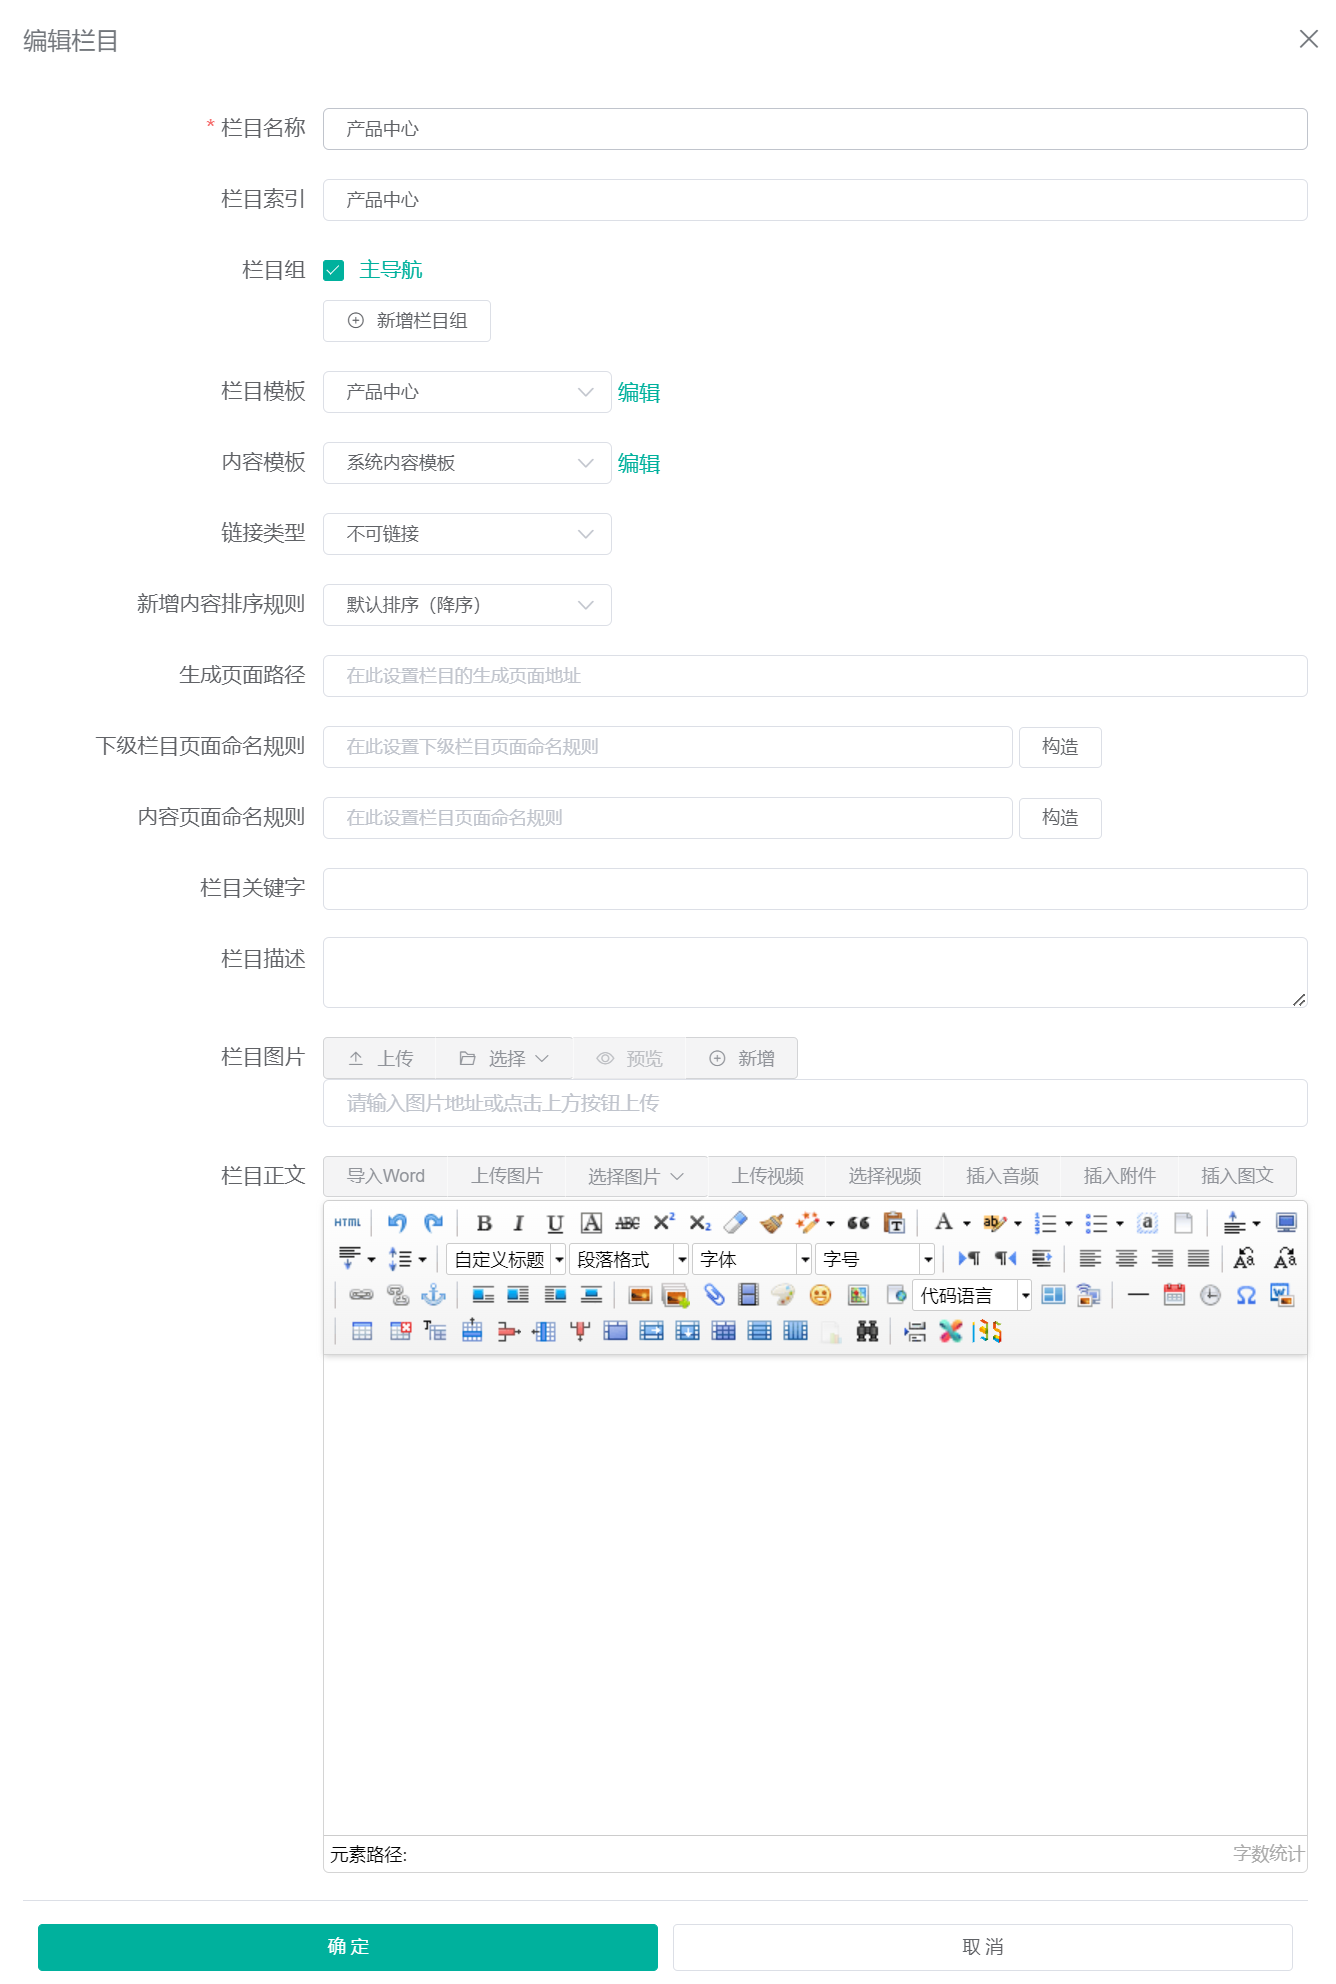The image size is (1336, 1984).
Task: Click the undo arrow icon
Action: pos(397,1223)
